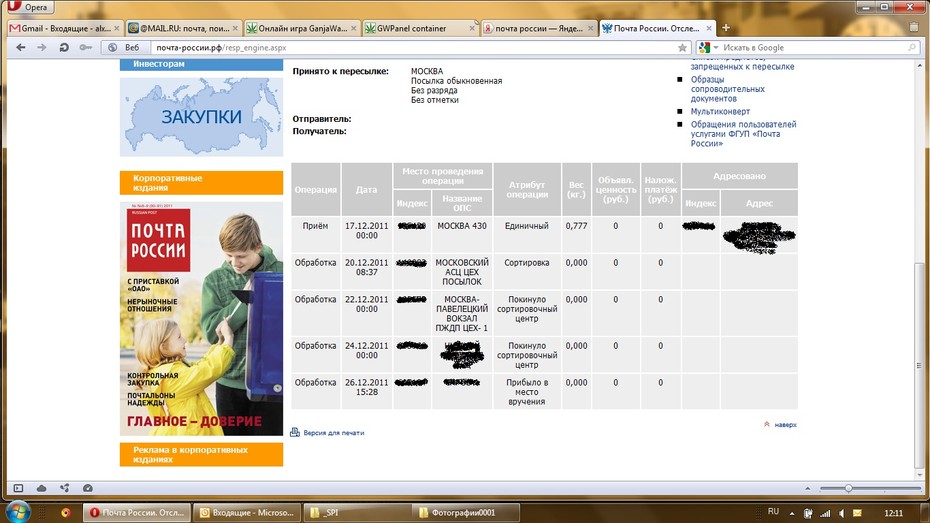Image resolution: width=930 pixels, height=523 pixels.
Task: Open Обращения пользователей услугами link
Action: point(743,134)
